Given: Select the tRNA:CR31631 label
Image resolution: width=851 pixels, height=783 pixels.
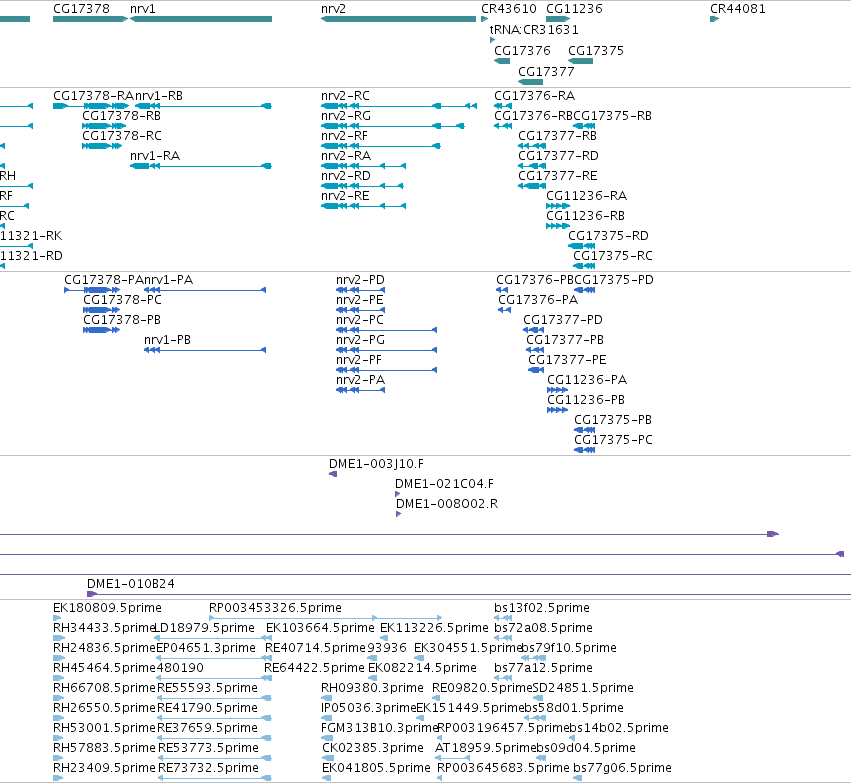Looking at the screenshot, I should click(534, 29).
